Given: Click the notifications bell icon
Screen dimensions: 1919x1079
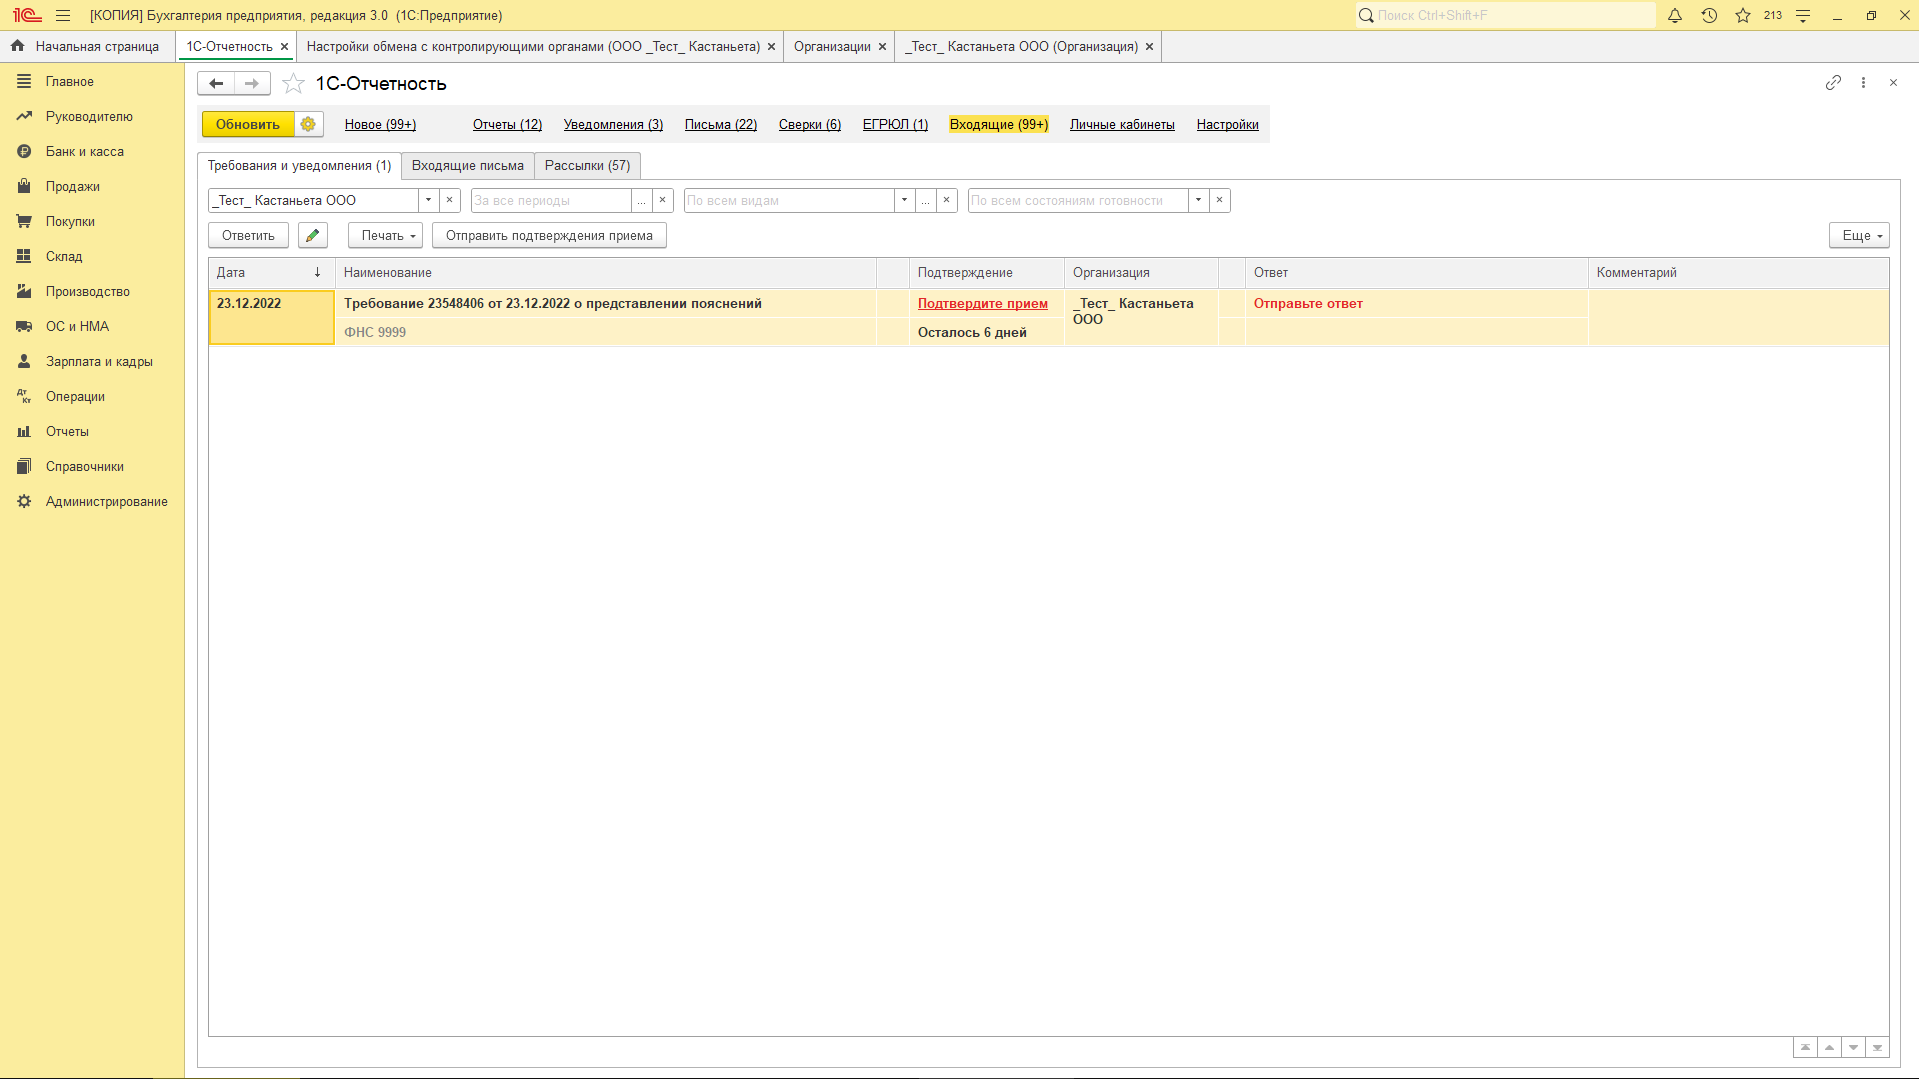Looking at the screenshot, I should pos(1675,15).
